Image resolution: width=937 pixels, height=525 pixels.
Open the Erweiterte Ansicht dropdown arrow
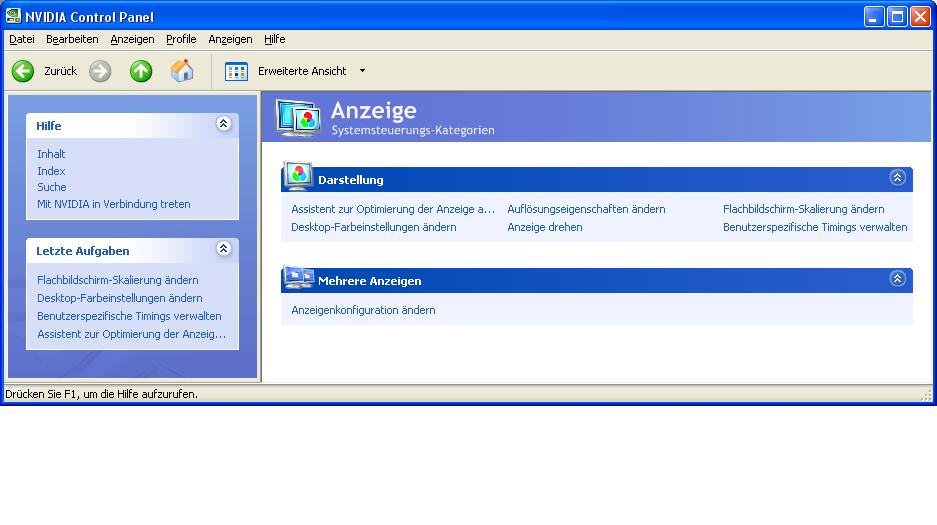point(362,71)
